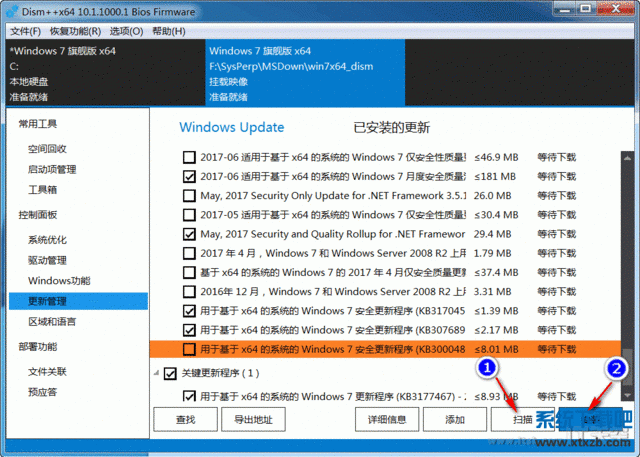Image resolution: width=640 pixels, height=457 pixels.
Task: Uncheck the May 2017 Security and Quality Rollup
Action: pos(190,234)
